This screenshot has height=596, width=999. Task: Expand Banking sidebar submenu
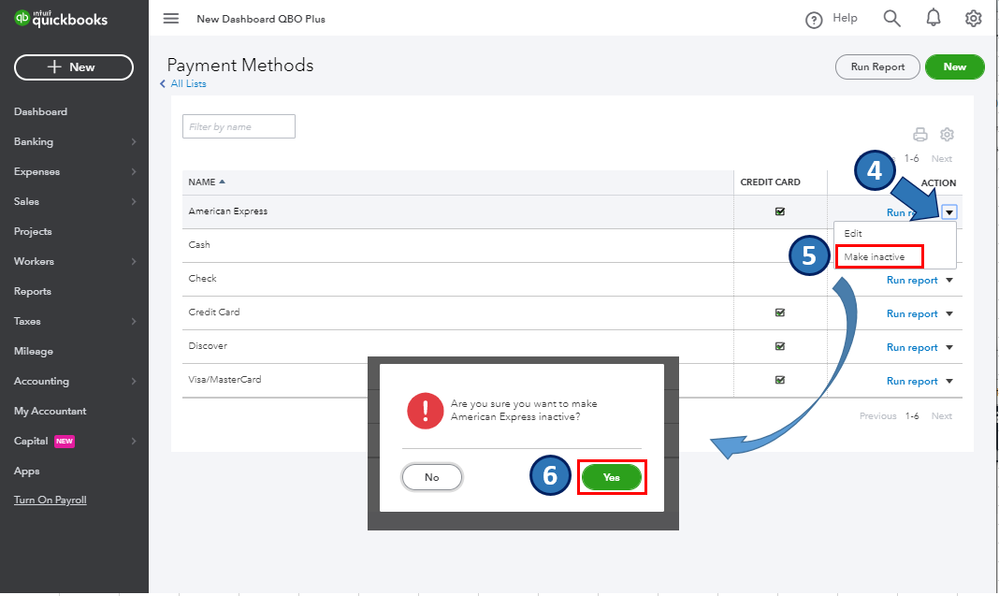pyautogui.click(x=134, y=142)
